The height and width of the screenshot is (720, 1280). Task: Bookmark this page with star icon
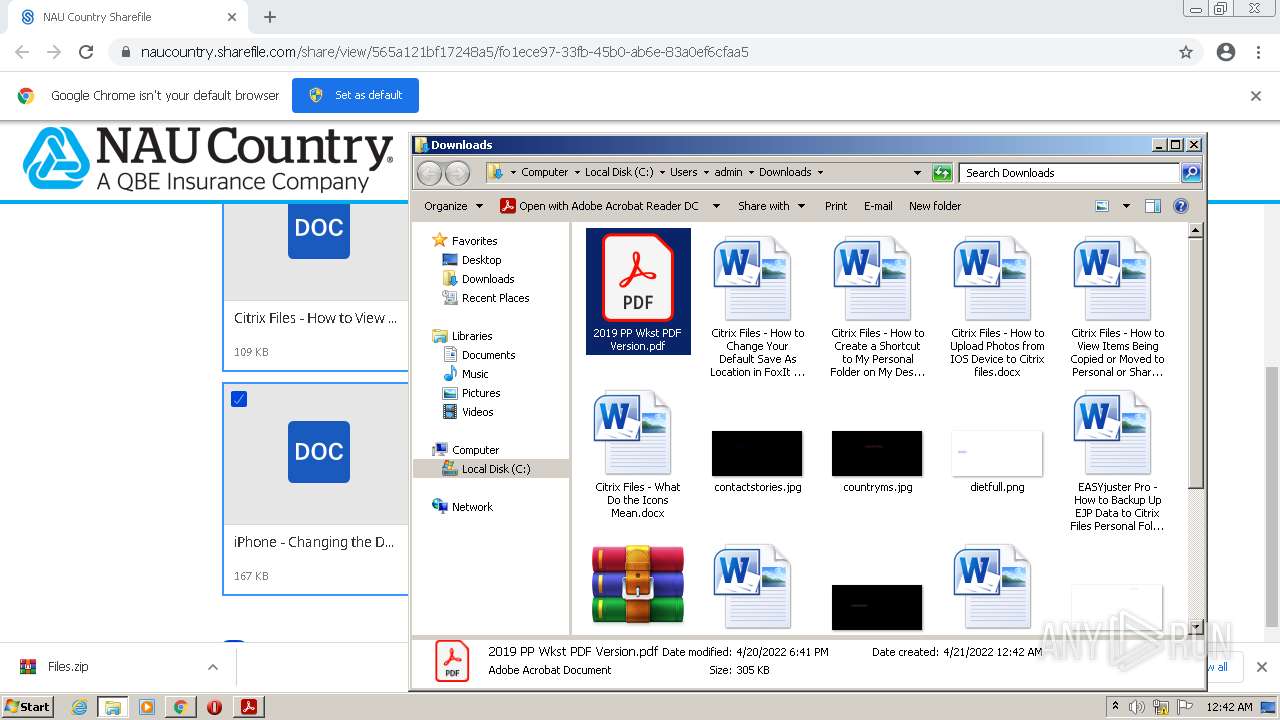pyautogui.click(x=1186, y=52)
